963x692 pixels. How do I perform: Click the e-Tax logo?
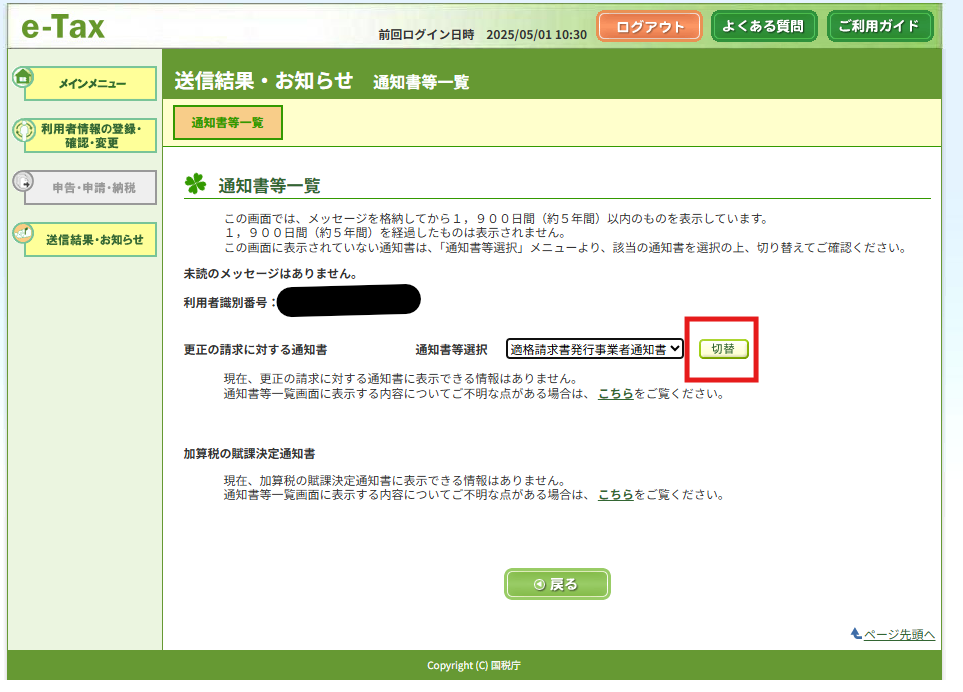point(63,26)
